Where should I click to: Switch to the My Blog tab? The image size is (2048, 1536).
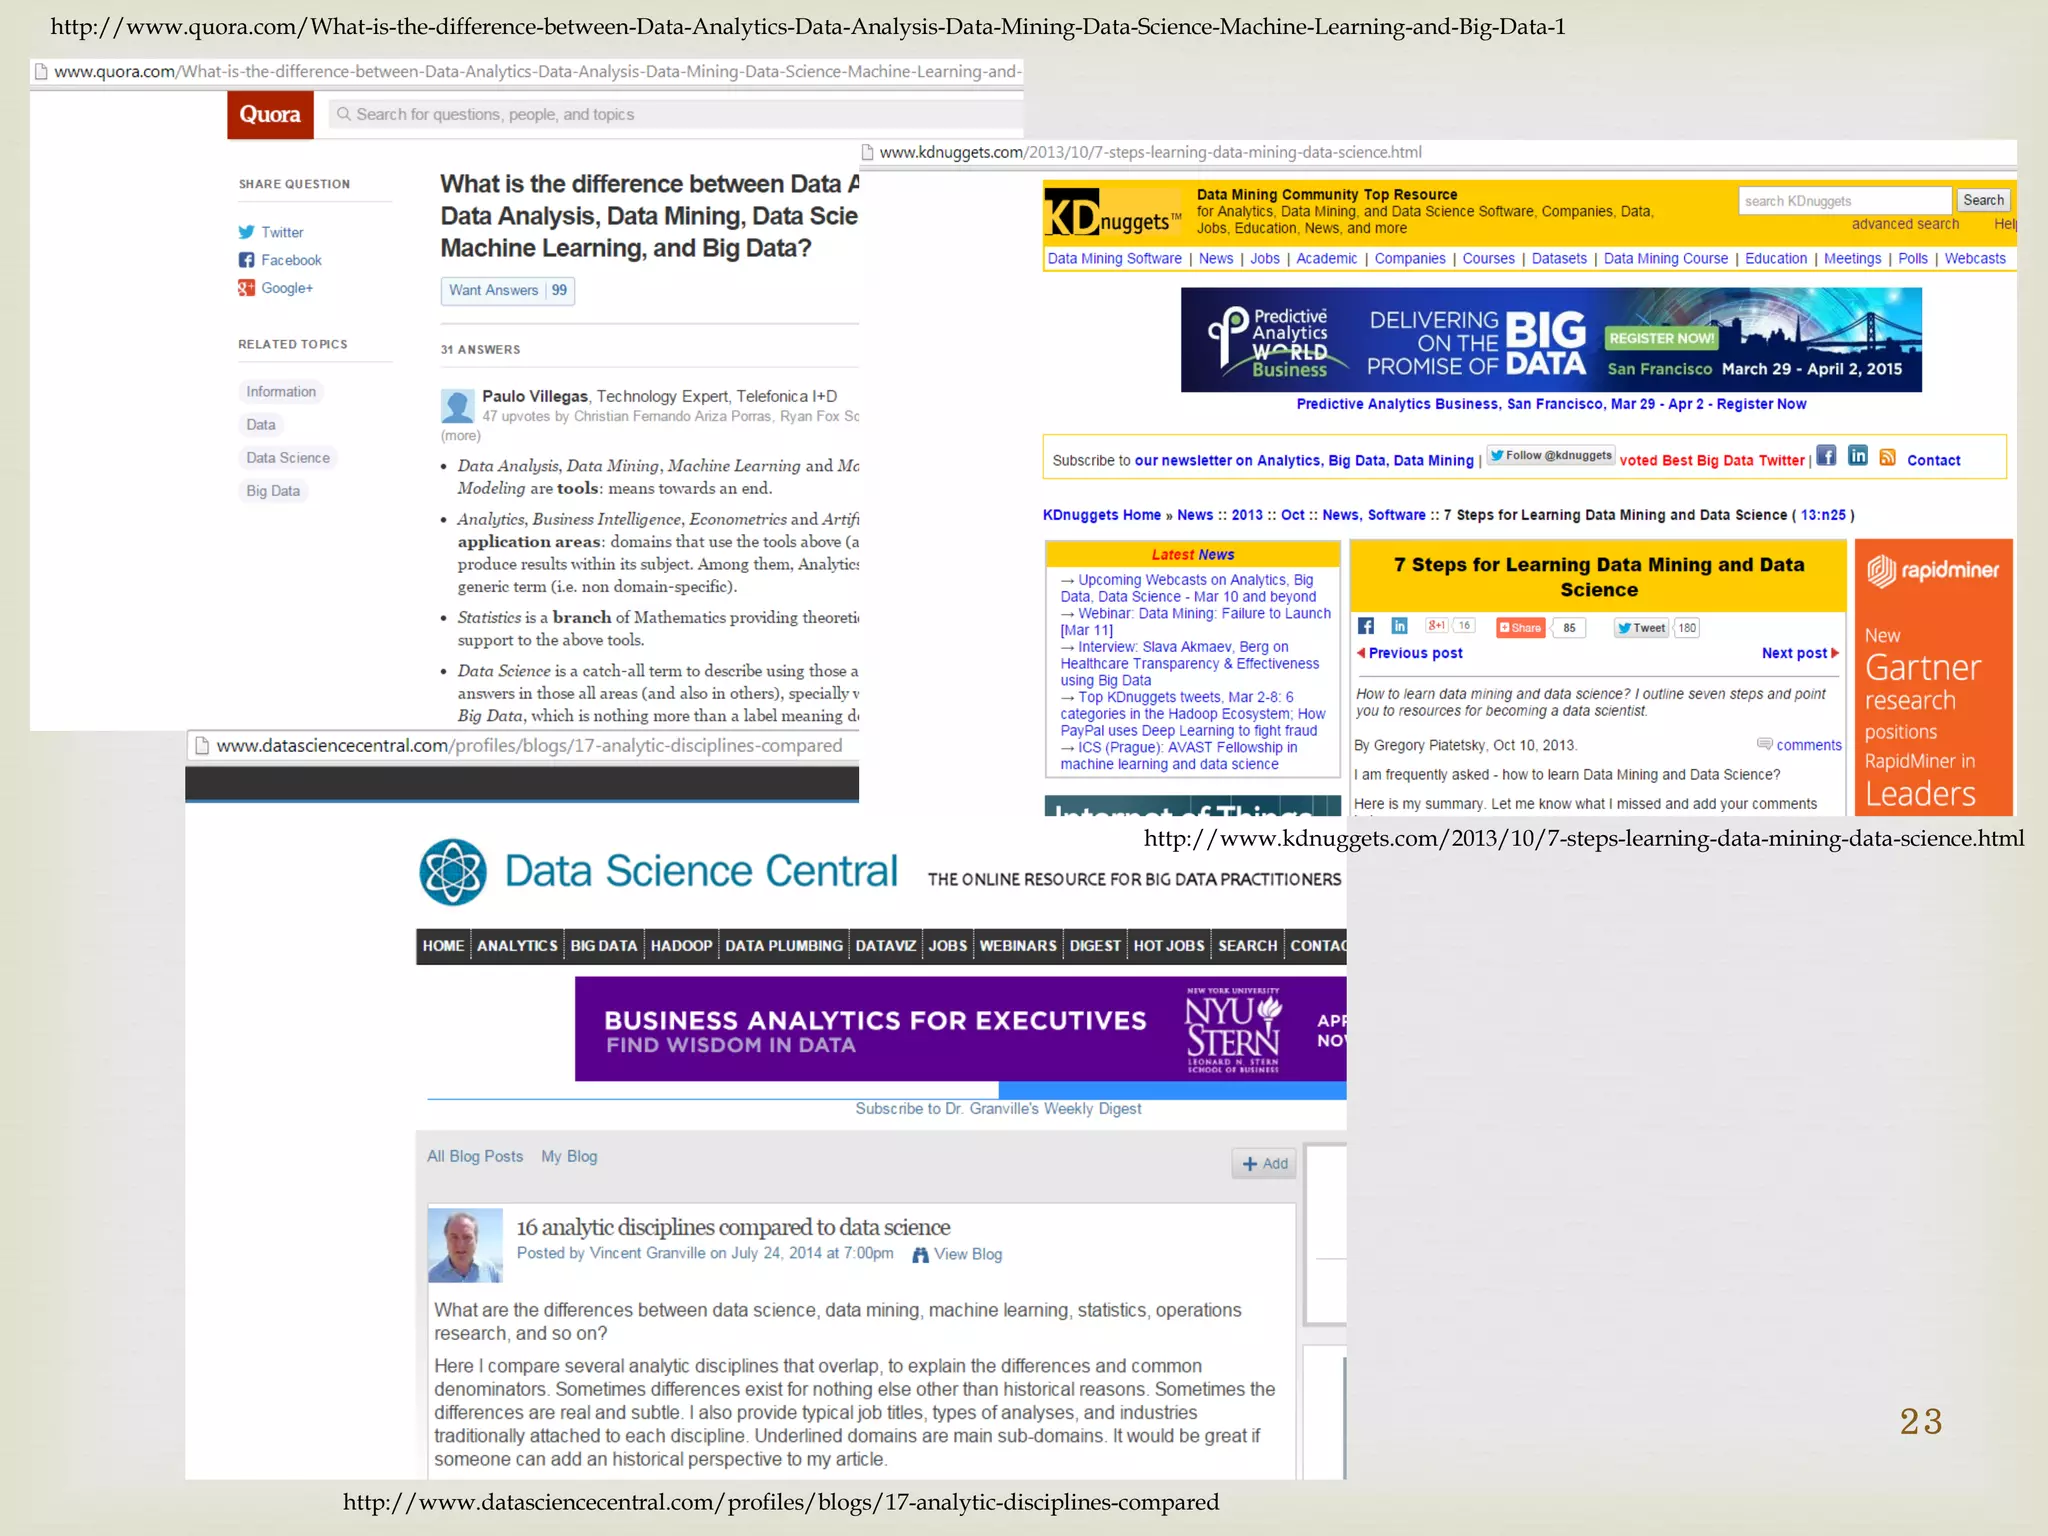pos(569,1157)
